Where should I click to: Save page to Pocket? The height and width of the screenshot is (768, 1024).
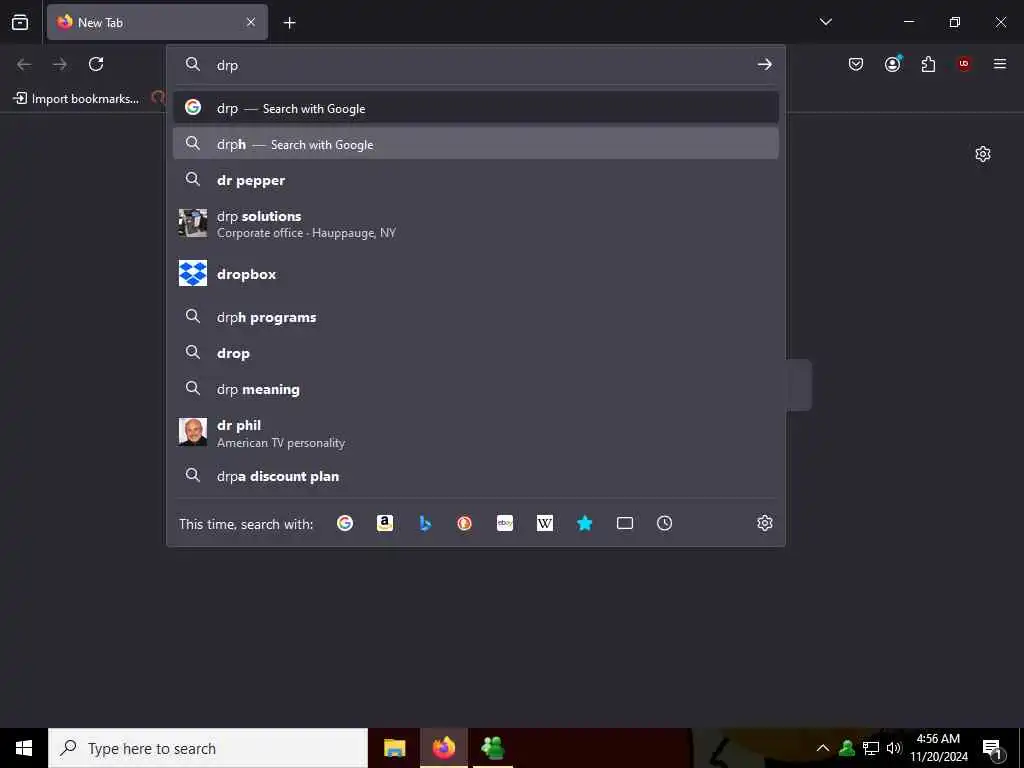(856, 64)
